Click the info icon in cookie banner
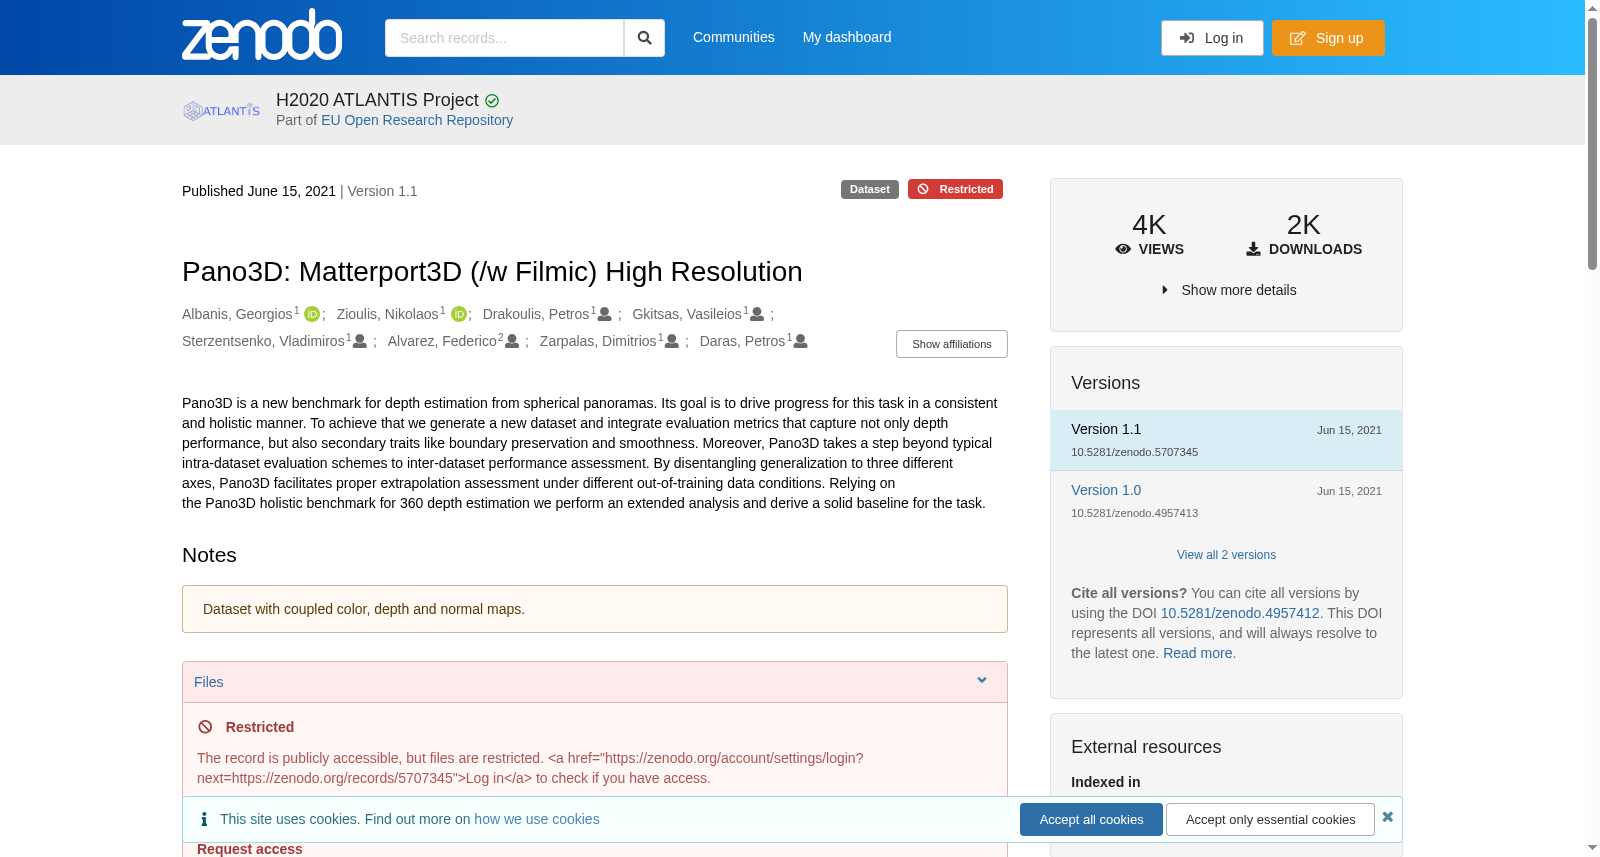This screenshot has height=857, width=1600. [204, 819]
